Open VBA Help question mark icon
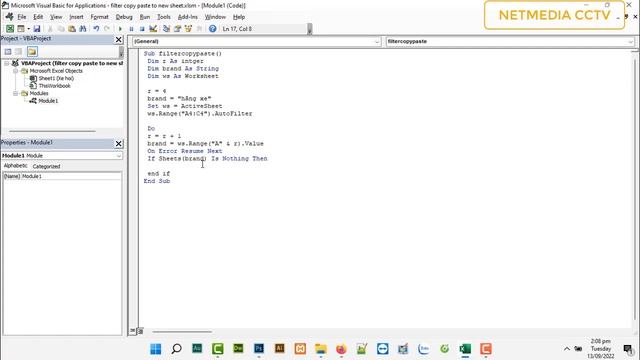640x360 pixels. [212, 29]
